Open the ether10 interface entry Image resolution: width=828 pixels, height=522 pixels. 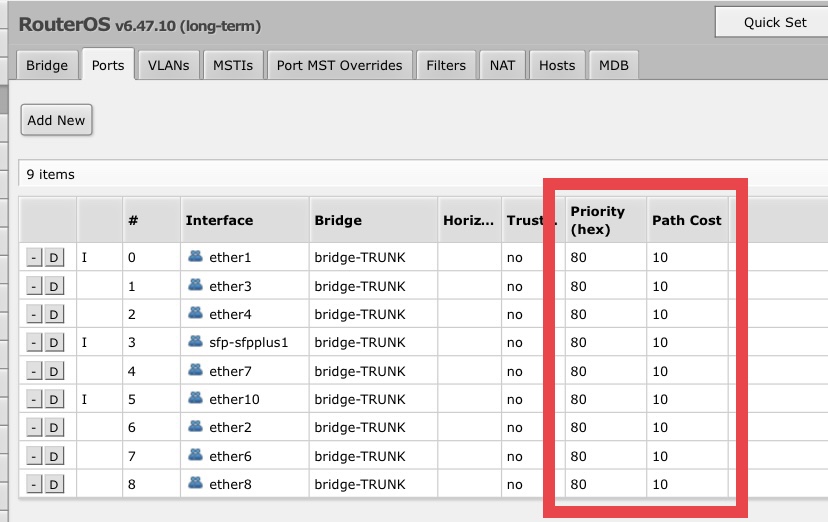point(234,400)
